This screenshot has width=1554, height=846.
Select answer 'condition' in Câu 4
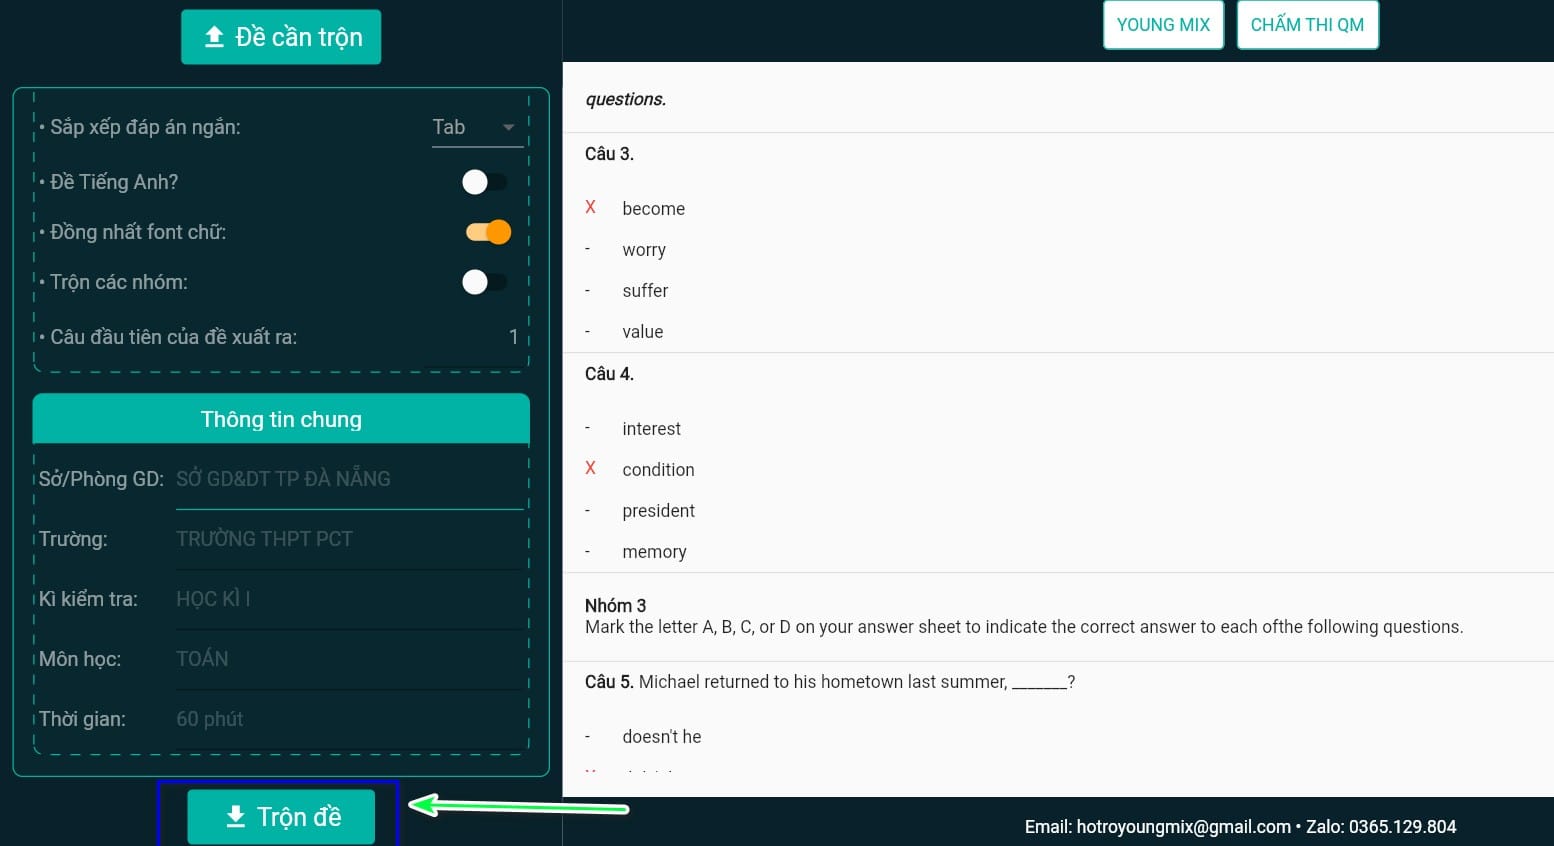[658, 470]
